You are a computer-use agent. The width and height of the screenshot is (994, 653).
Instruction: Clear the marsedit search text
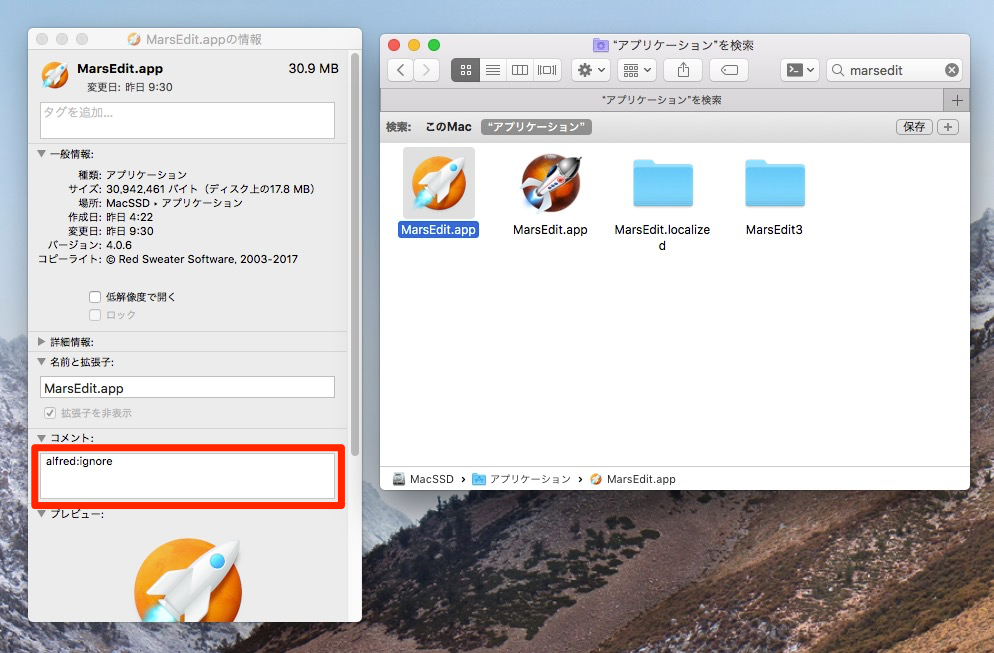pyautogui.click(x=952, y=70)
